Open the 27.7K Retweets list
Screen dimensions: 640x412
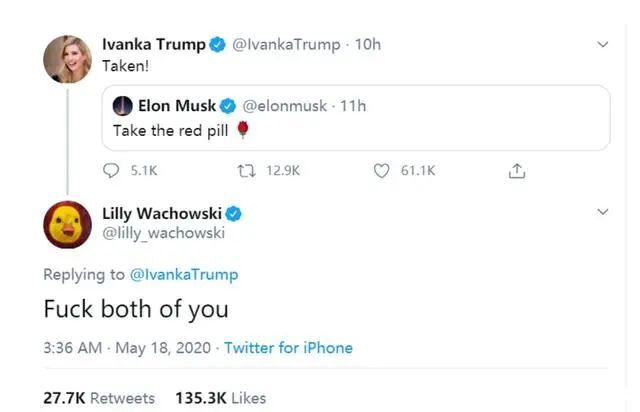tap(99, 398)
